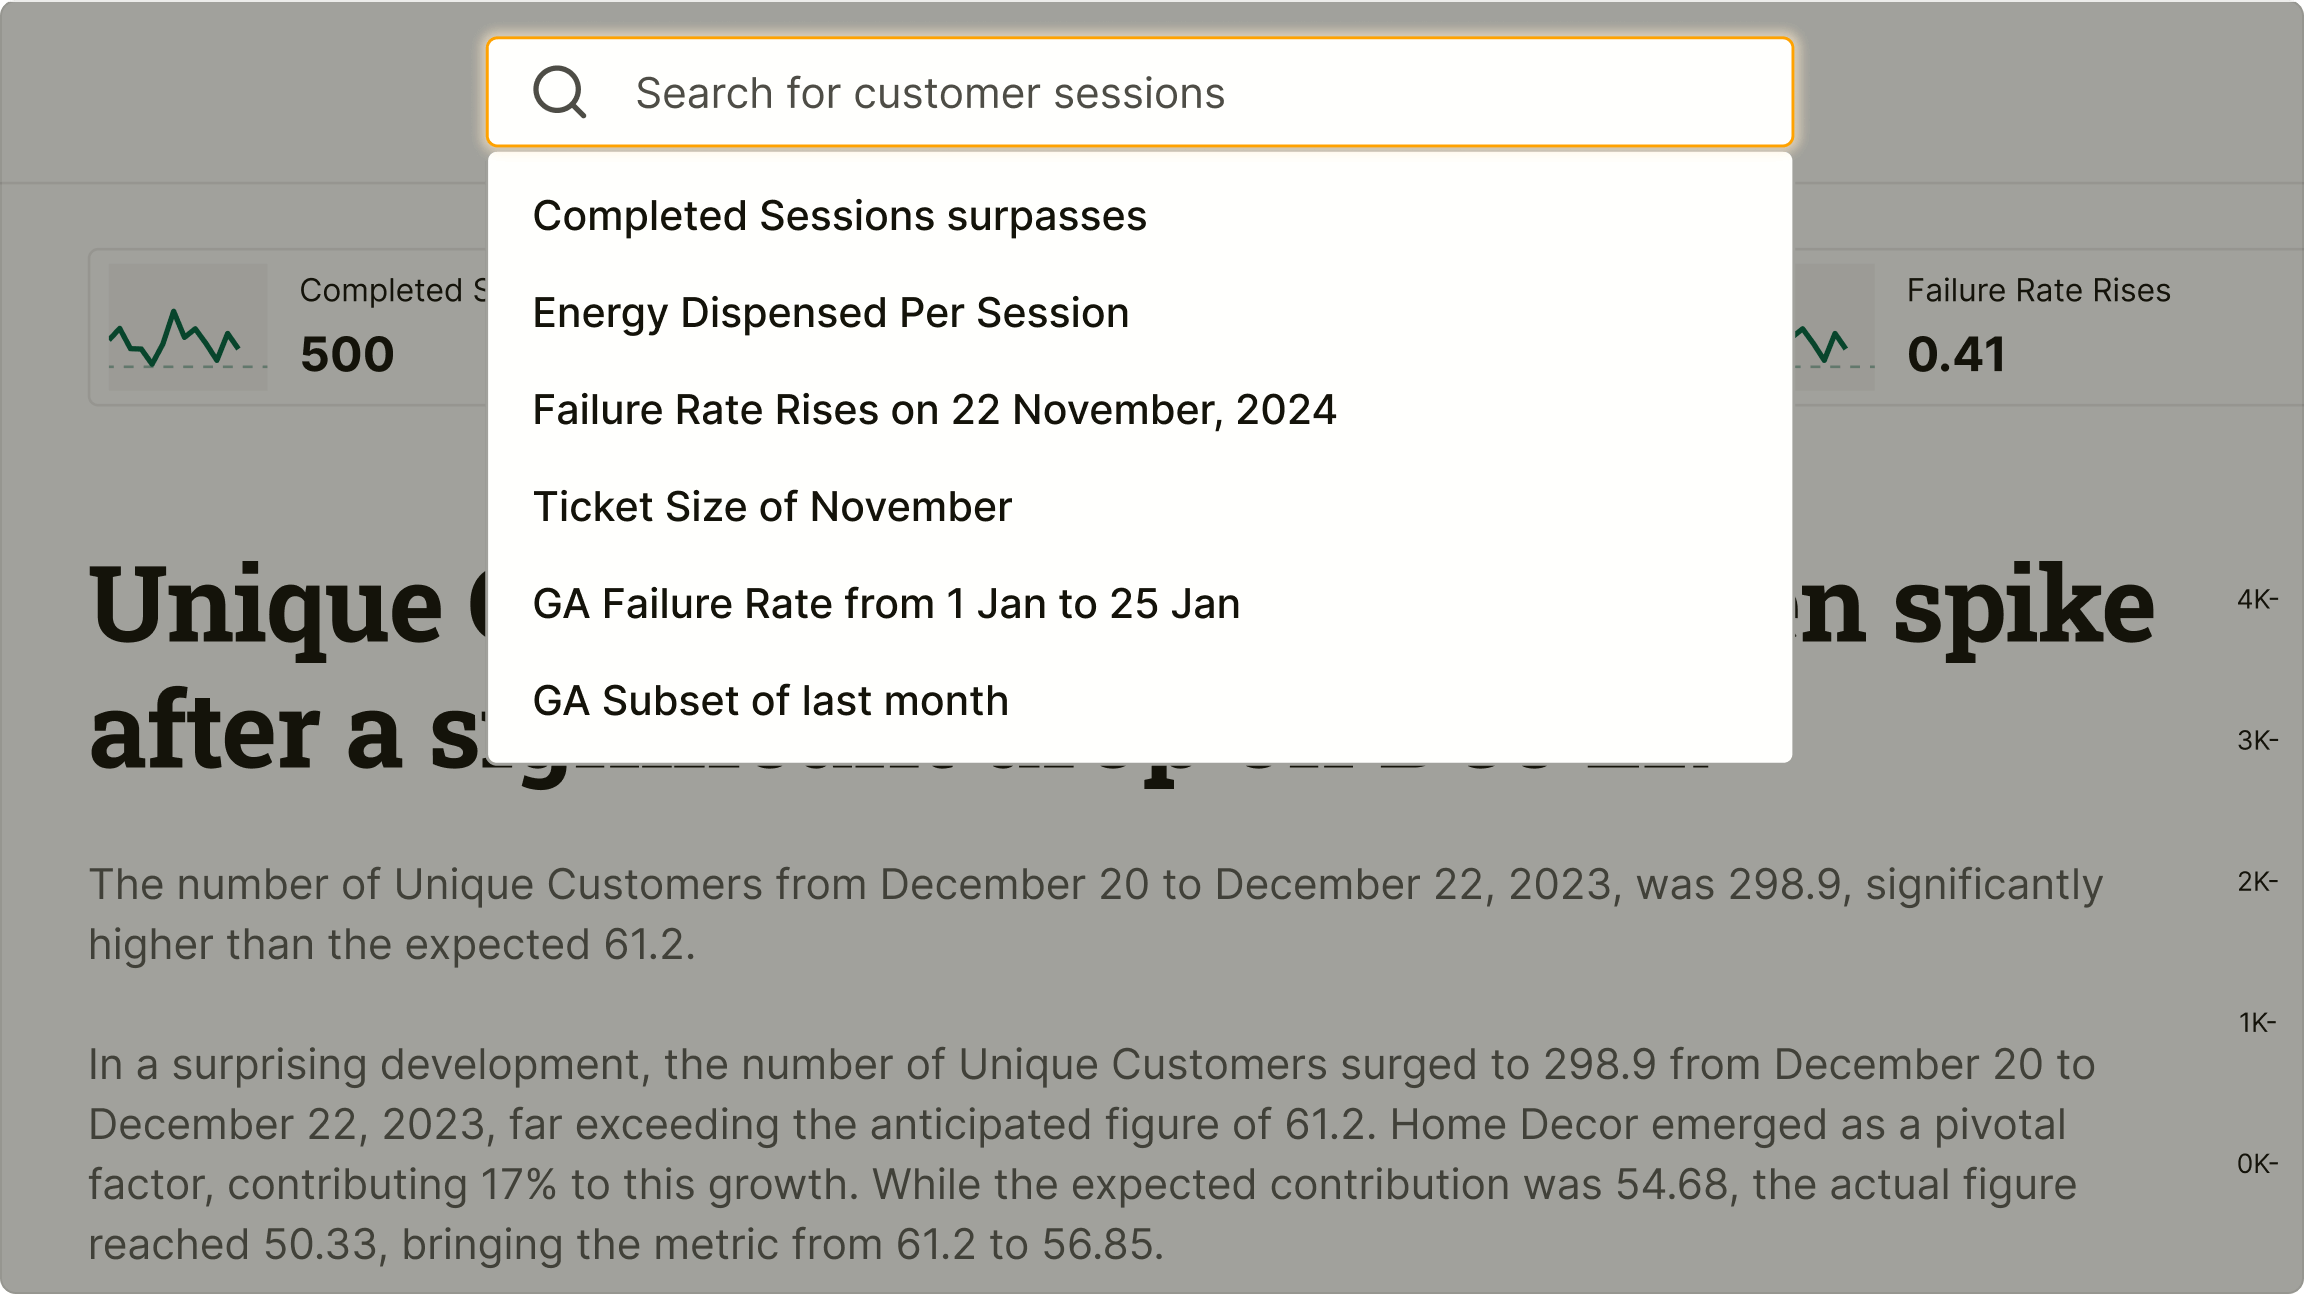
Task: Select the Completed Sessions surpasses suggestion
Action: click(839, 216)
